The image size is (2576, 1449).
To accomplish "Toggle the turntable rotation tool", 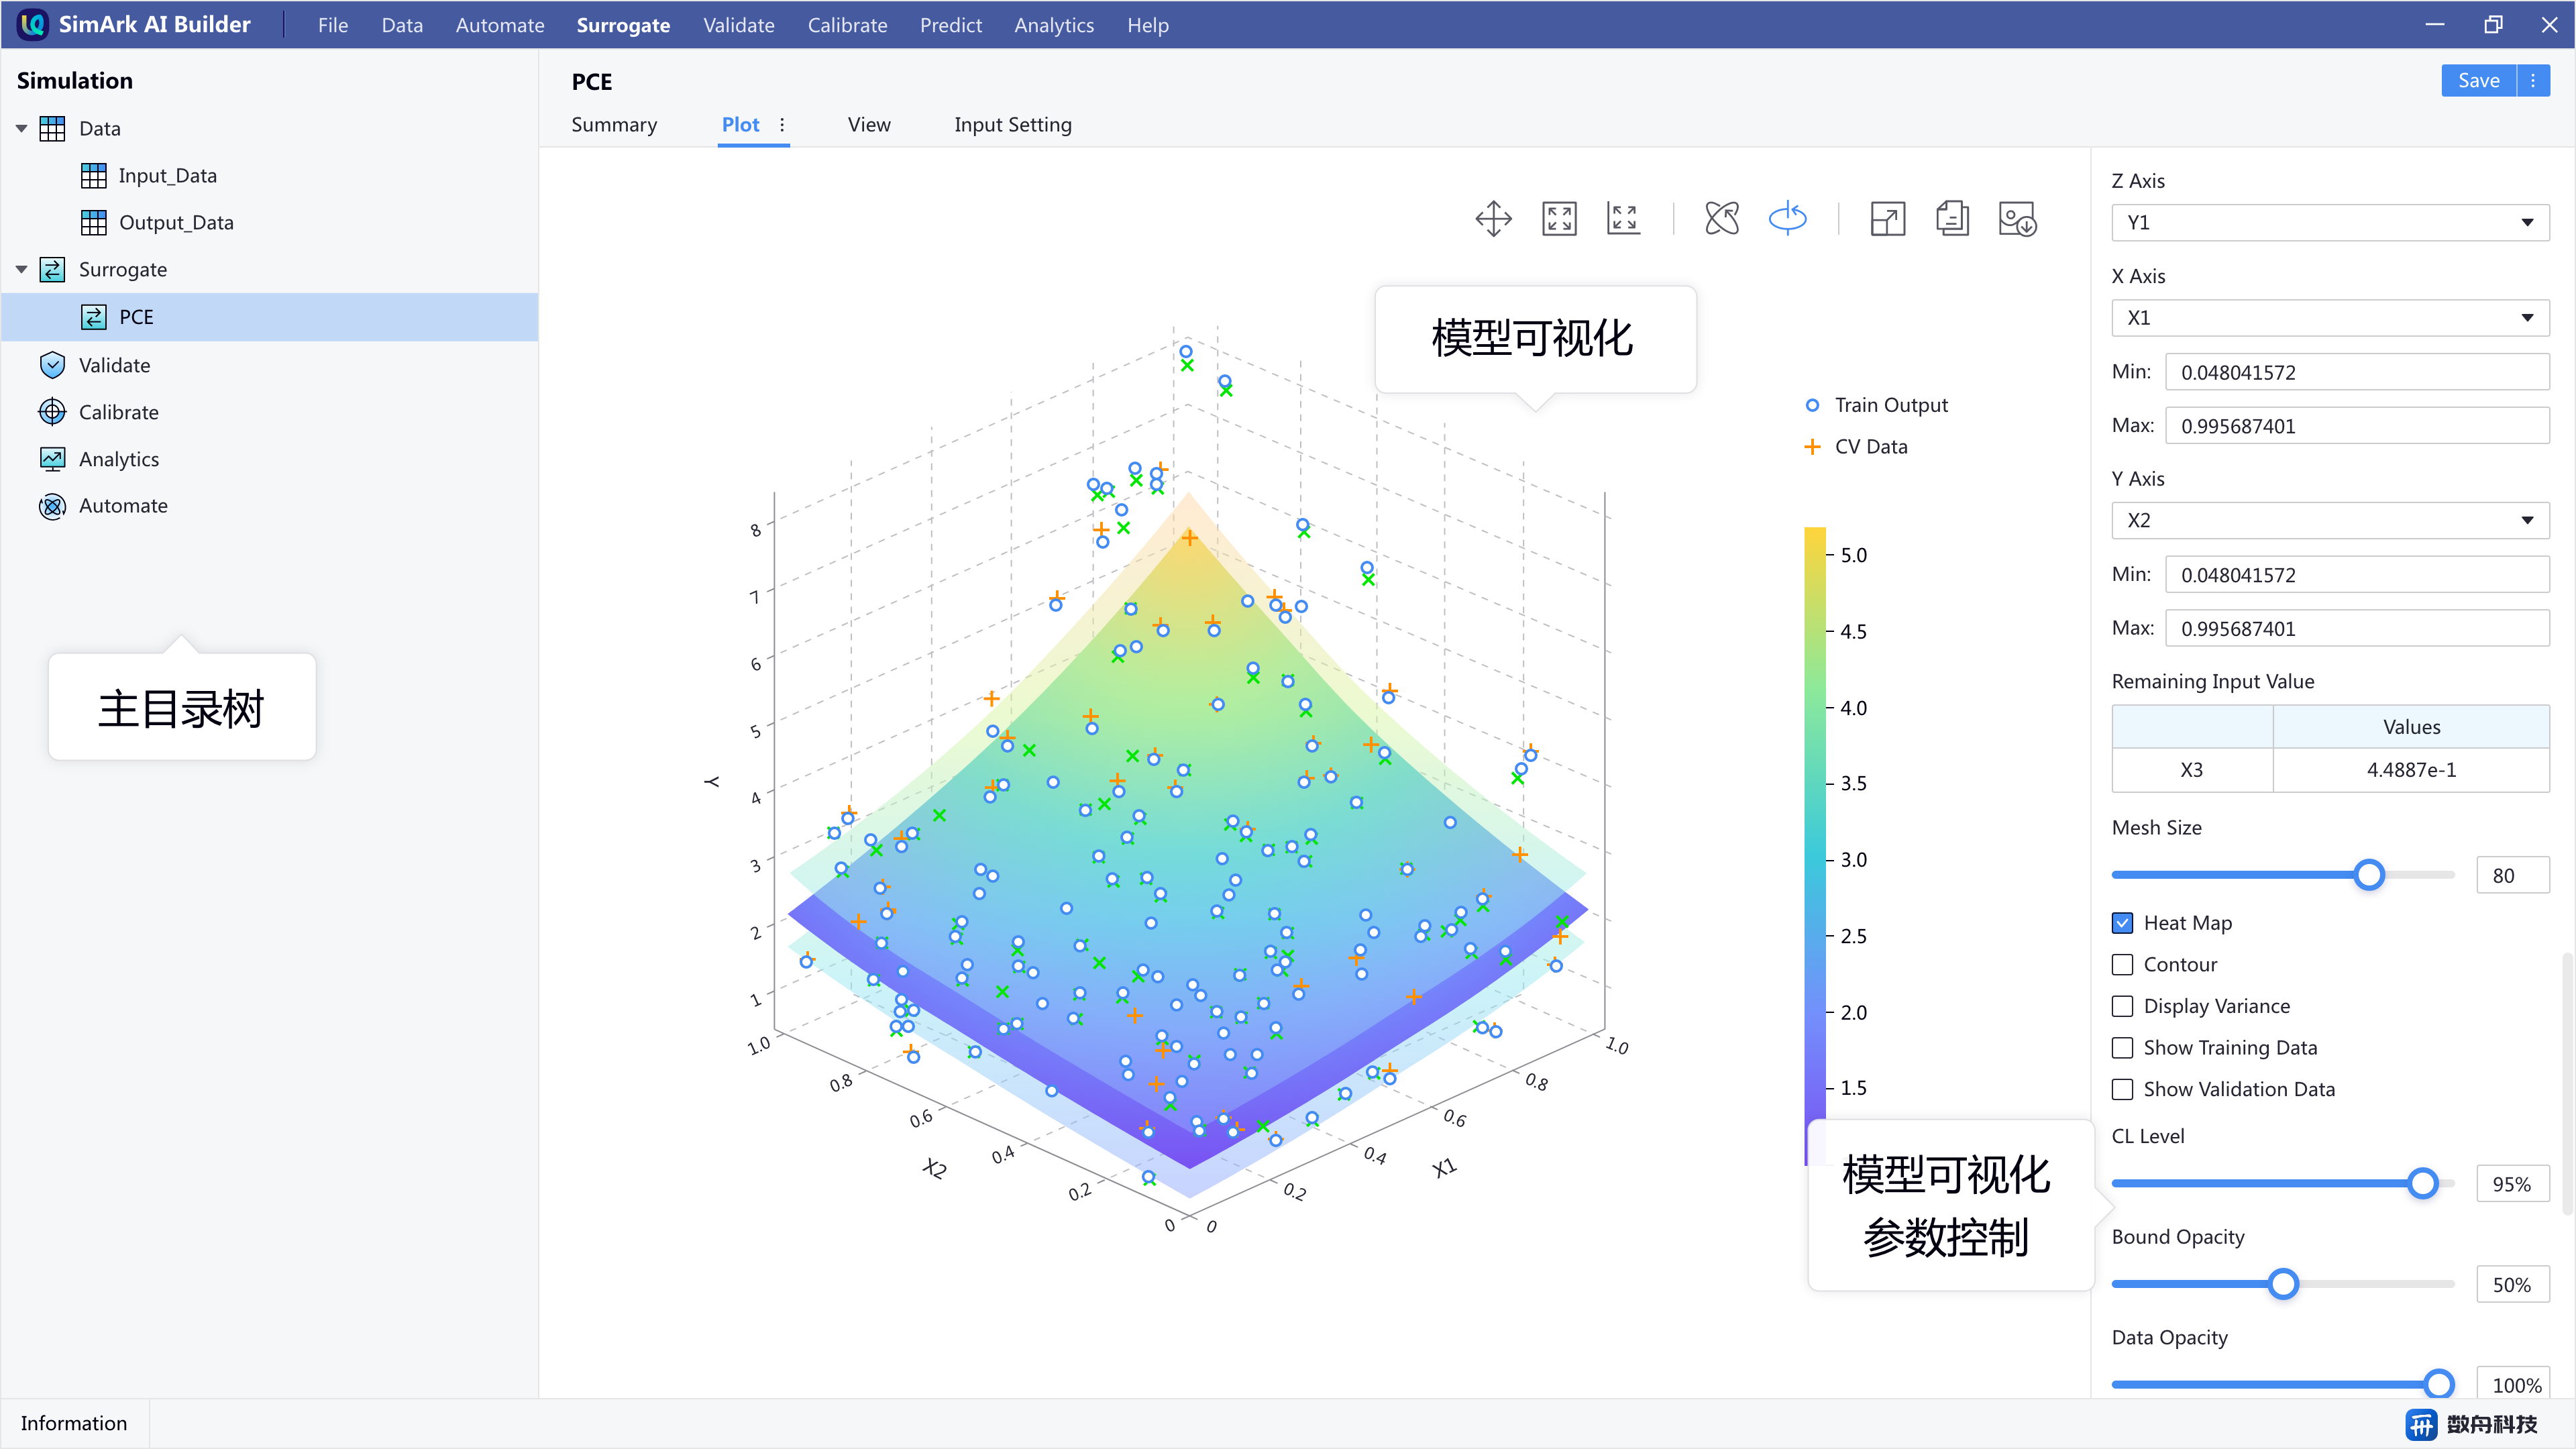I will (1787, 219).
